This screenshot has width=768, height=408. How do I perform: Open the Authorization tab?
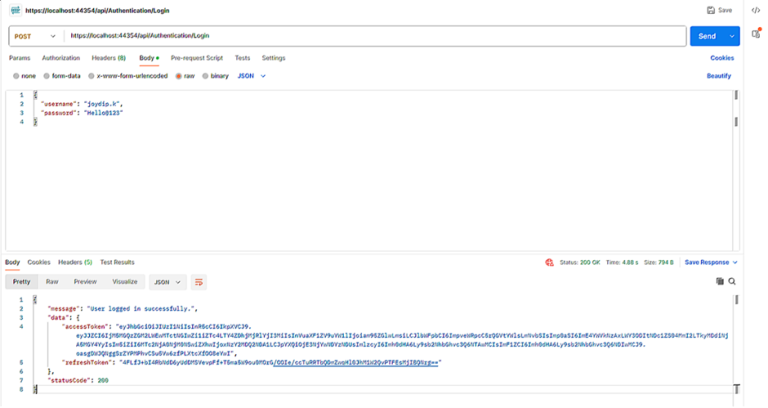tap(61, 58)
